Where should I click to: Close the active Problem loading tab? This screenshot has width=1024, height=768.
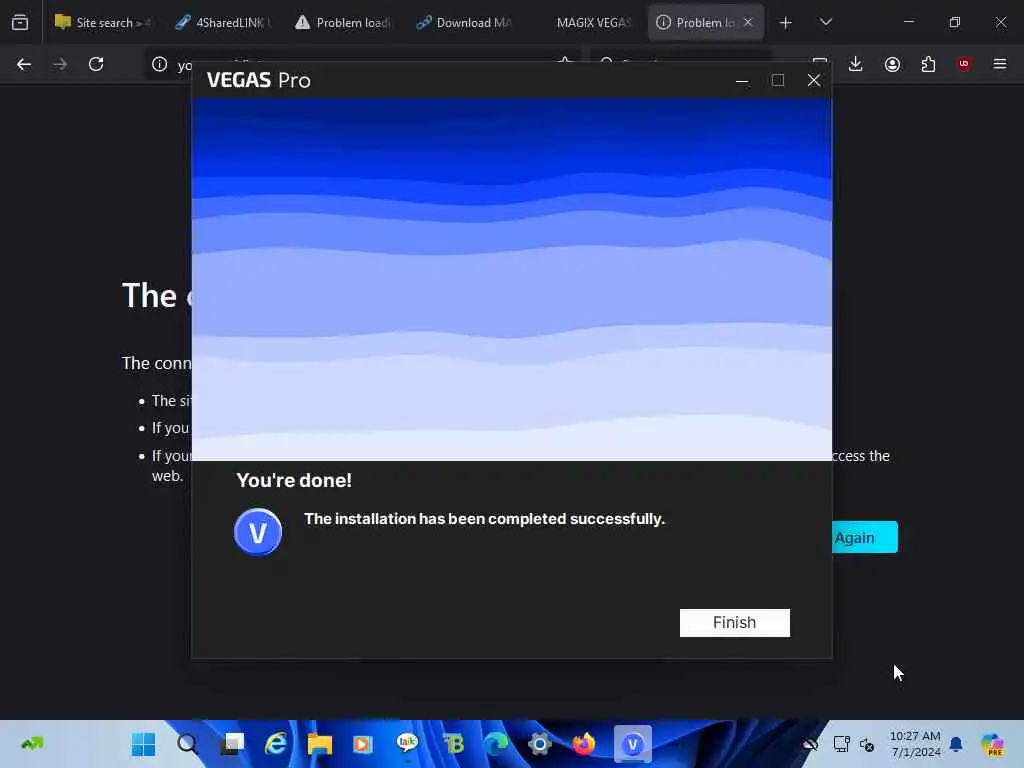pyautogui.click(x=748, y=23)
